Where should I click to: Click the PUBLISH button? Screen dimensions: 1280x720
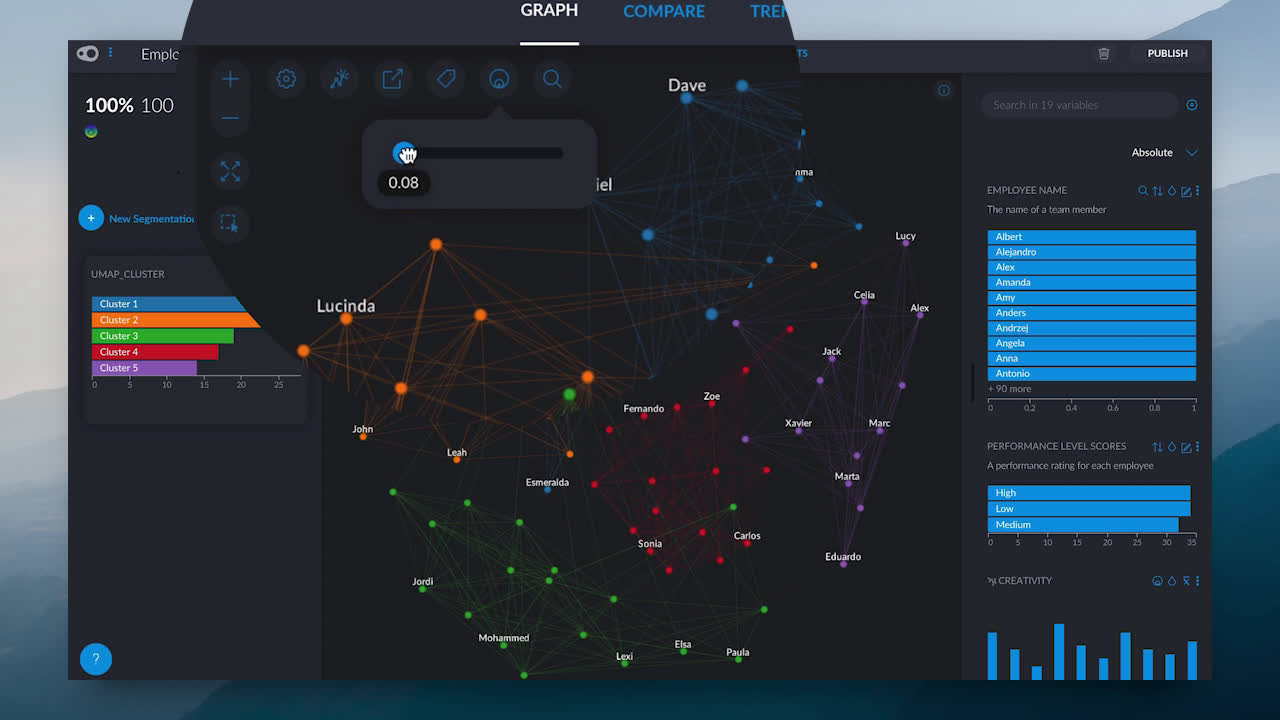(1167, 54)
